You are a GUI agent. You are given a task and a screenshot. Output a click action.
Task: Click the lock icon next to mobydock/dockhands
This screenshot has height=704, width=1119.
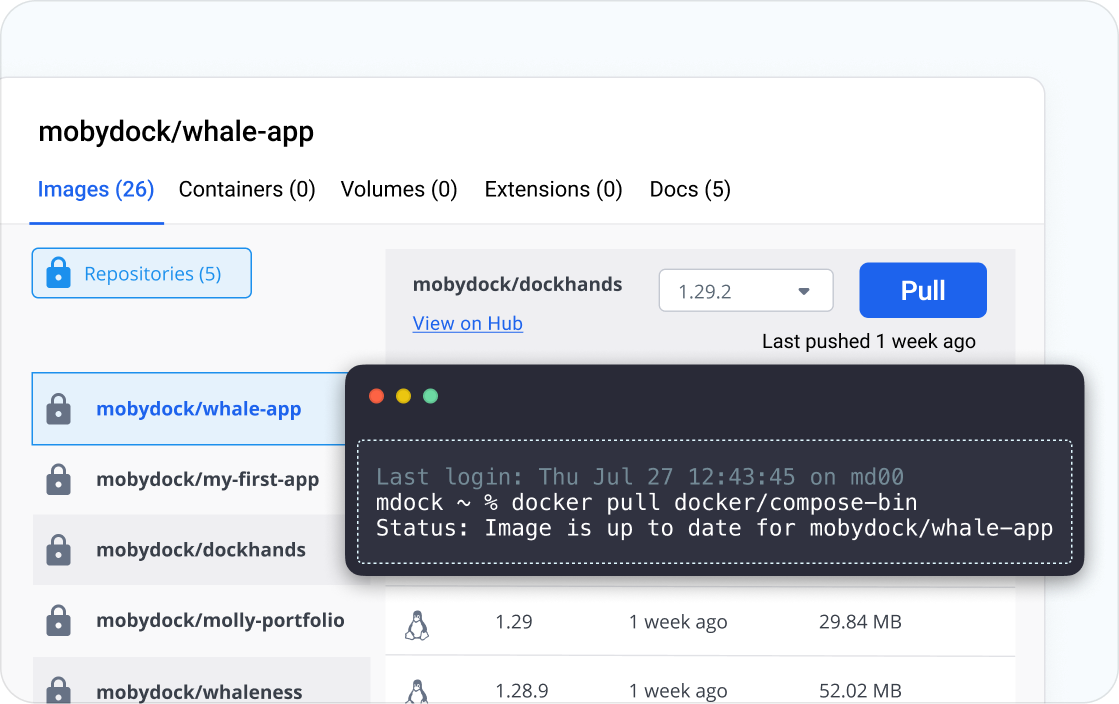coord(59,550)
